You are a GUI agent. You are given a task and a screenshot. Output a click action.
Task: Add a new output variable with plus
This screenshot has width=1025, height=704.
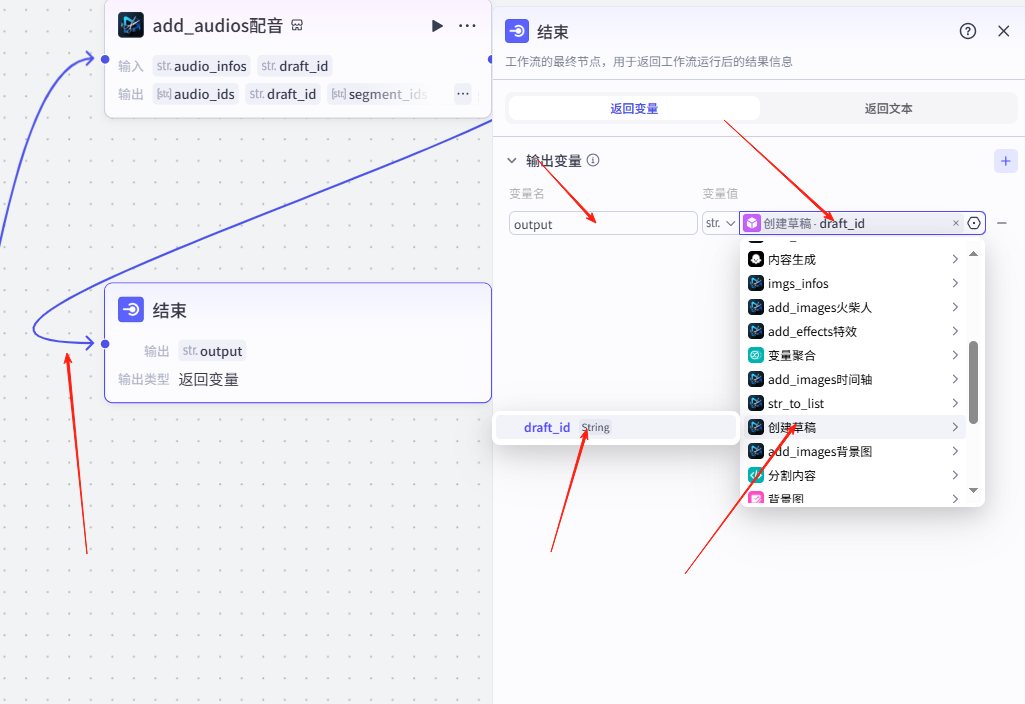[1005, 161]
